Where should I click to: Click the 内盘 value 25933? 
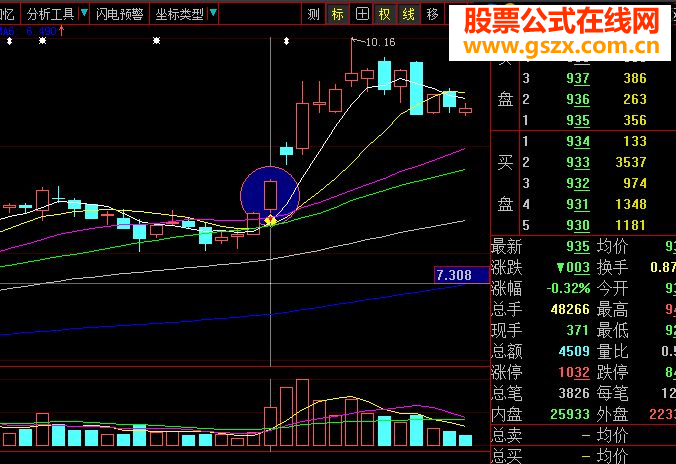(570, 414)
